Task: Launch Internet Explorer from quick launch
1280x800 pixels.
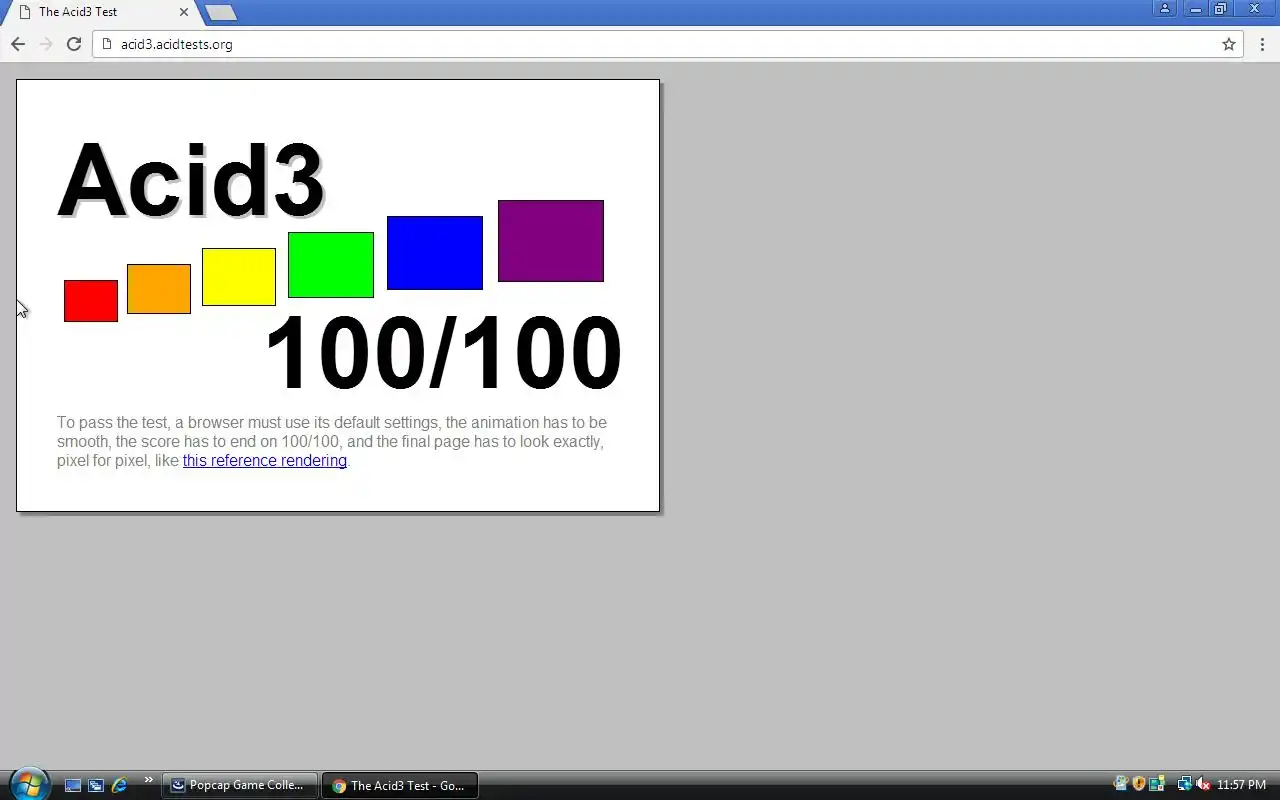Action: pos(119,786)
